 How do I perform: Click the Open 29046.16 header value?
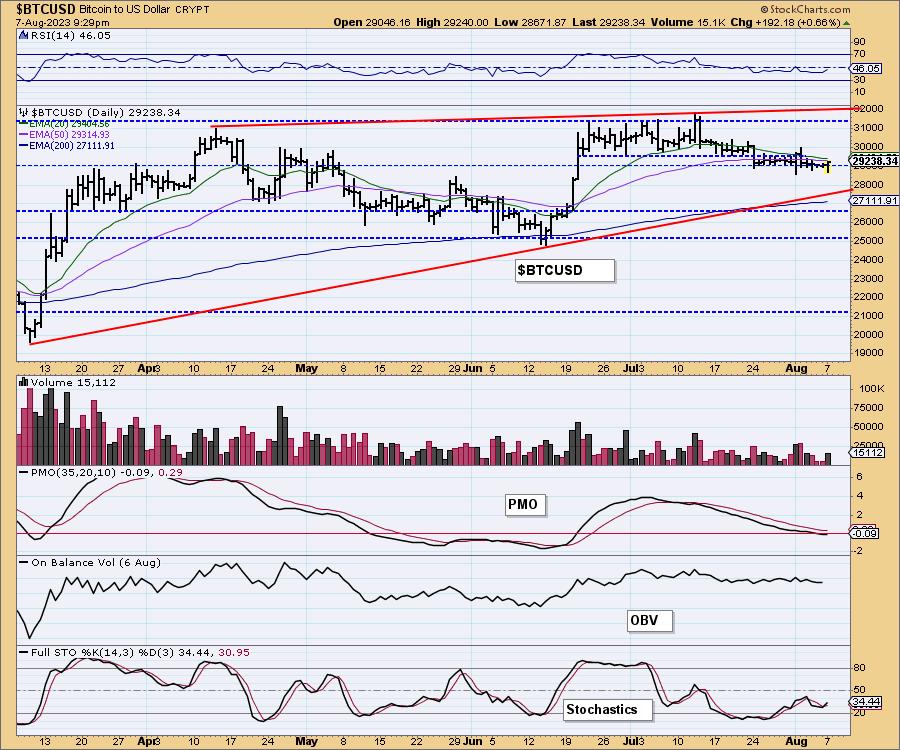click(x=372, y=23)
